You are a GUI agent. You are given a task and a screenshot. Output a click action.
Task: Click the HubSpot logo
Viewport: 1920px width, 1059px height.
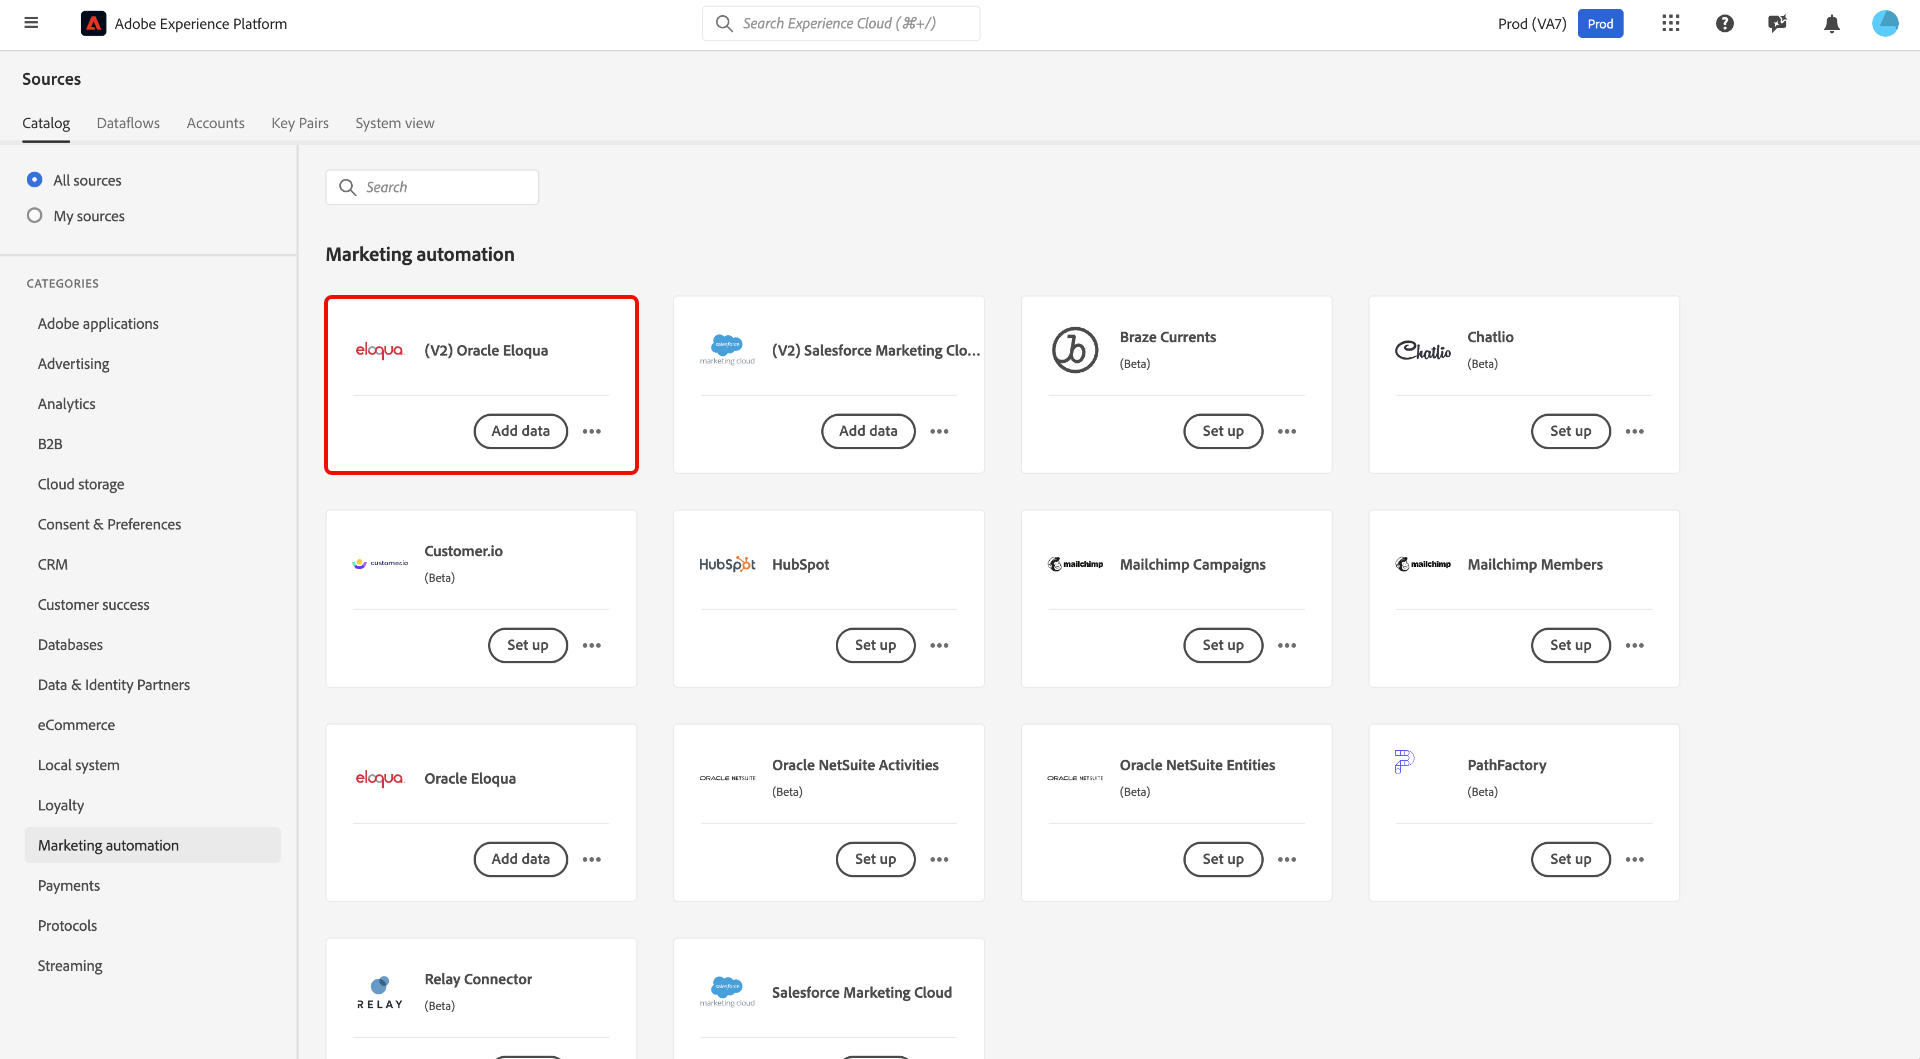[x=727, y=564]
